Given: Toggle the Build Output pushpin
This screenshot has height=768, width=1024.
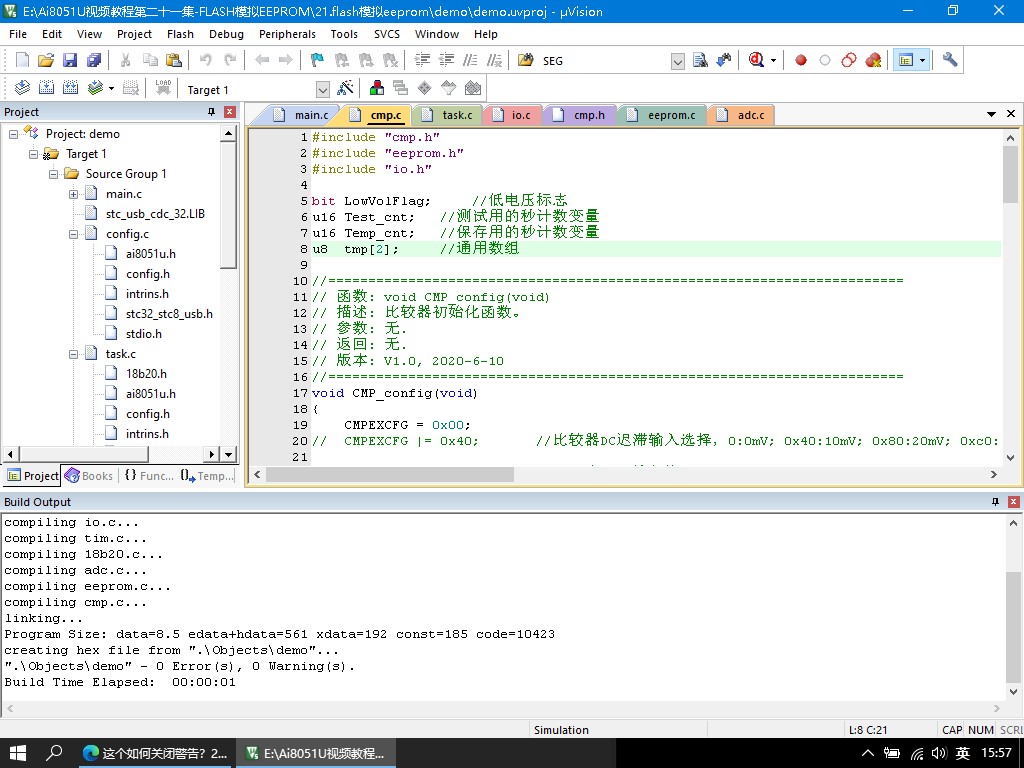Looking at the screenshot, I should tap(995, 502).
